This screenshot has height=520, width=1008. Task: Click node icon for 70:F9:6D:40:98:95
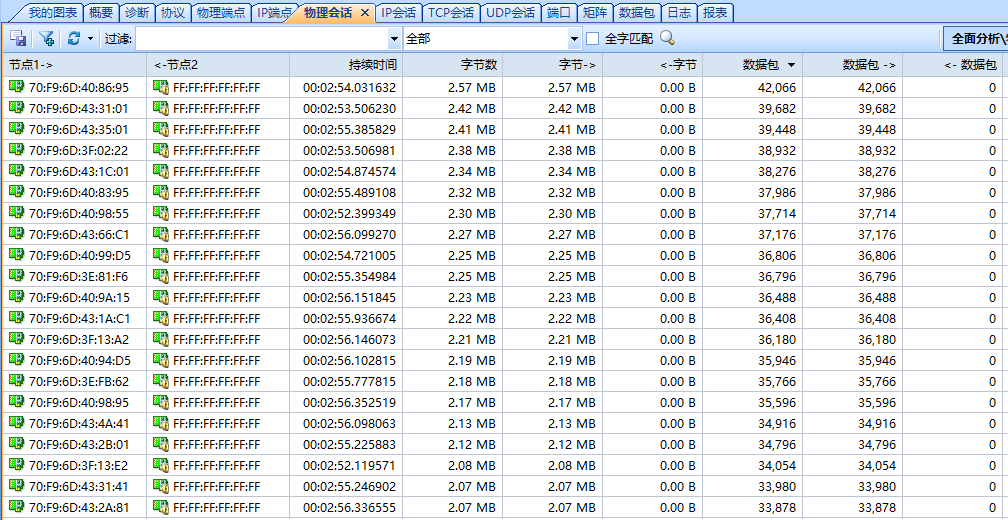(16, 402)
